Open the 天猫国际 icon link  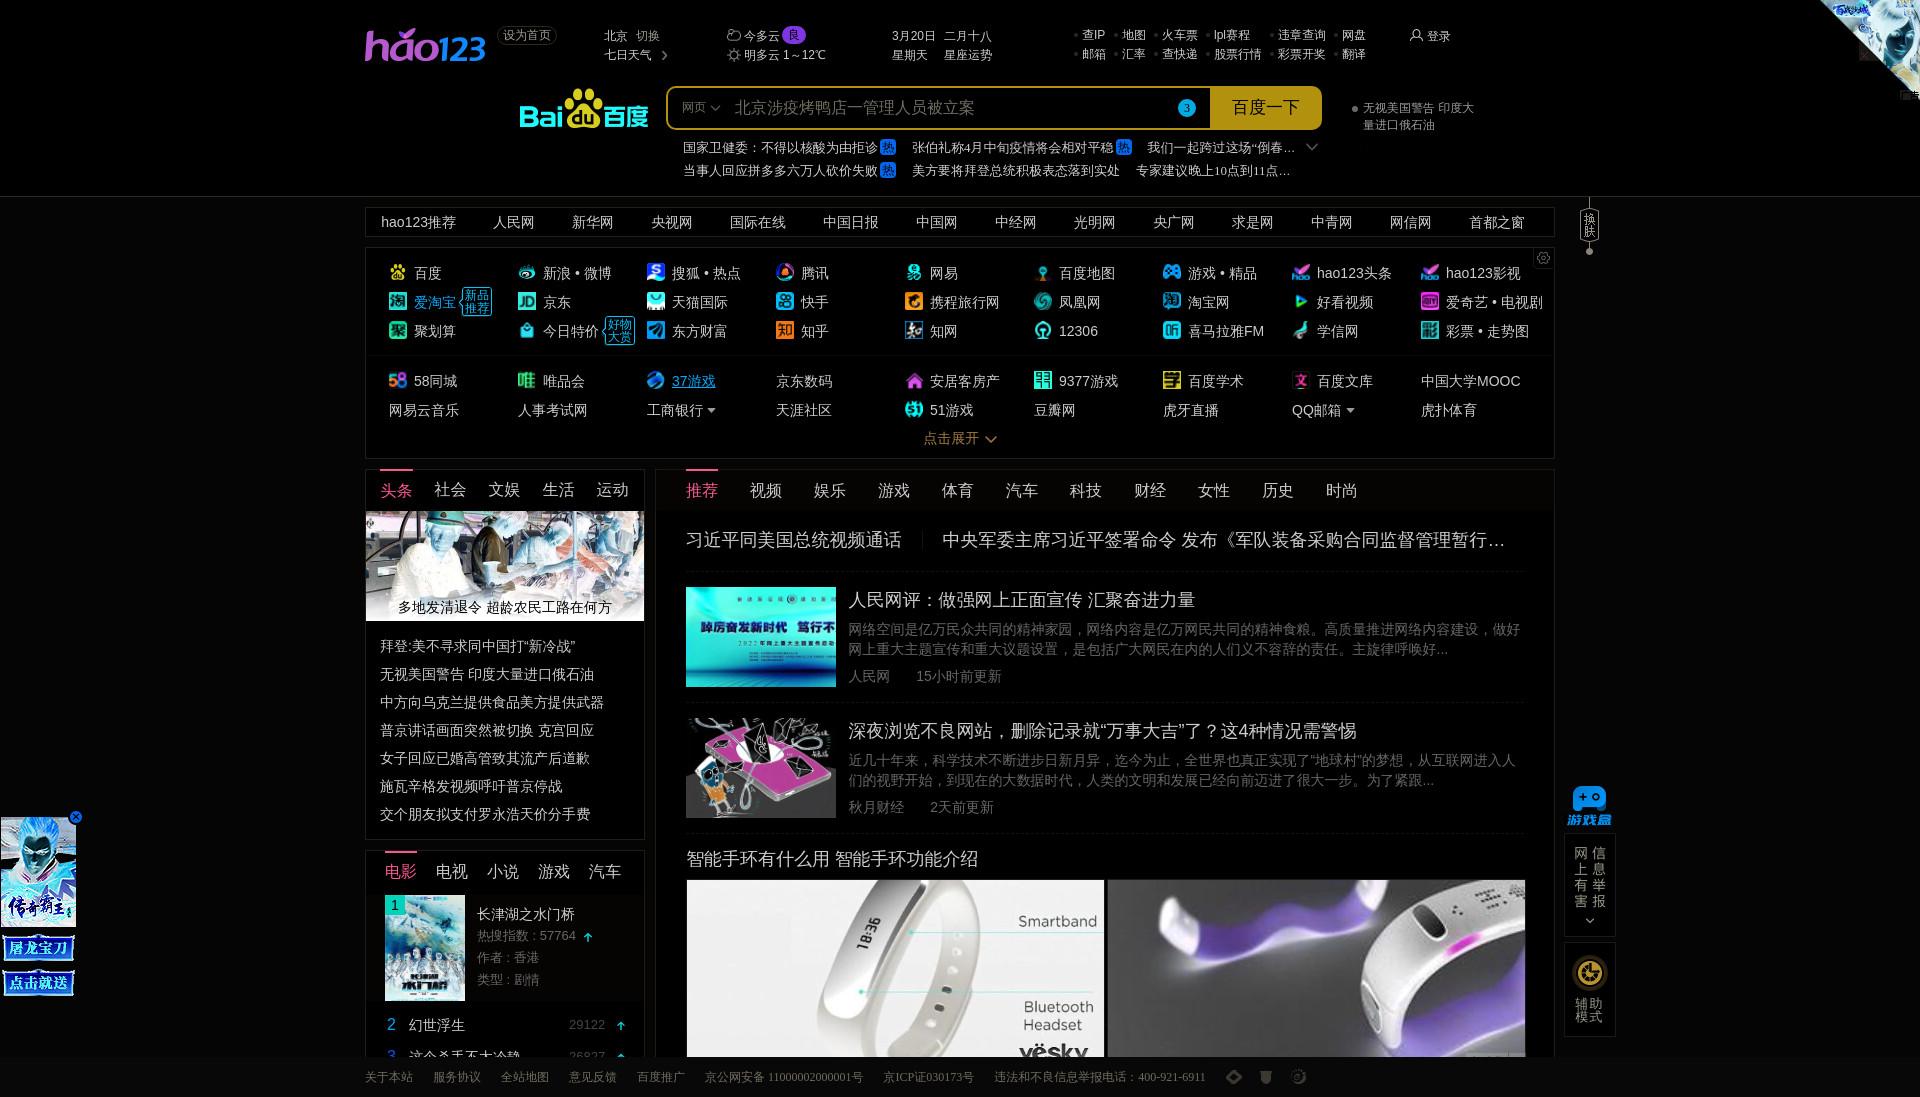tap(656, 302)
